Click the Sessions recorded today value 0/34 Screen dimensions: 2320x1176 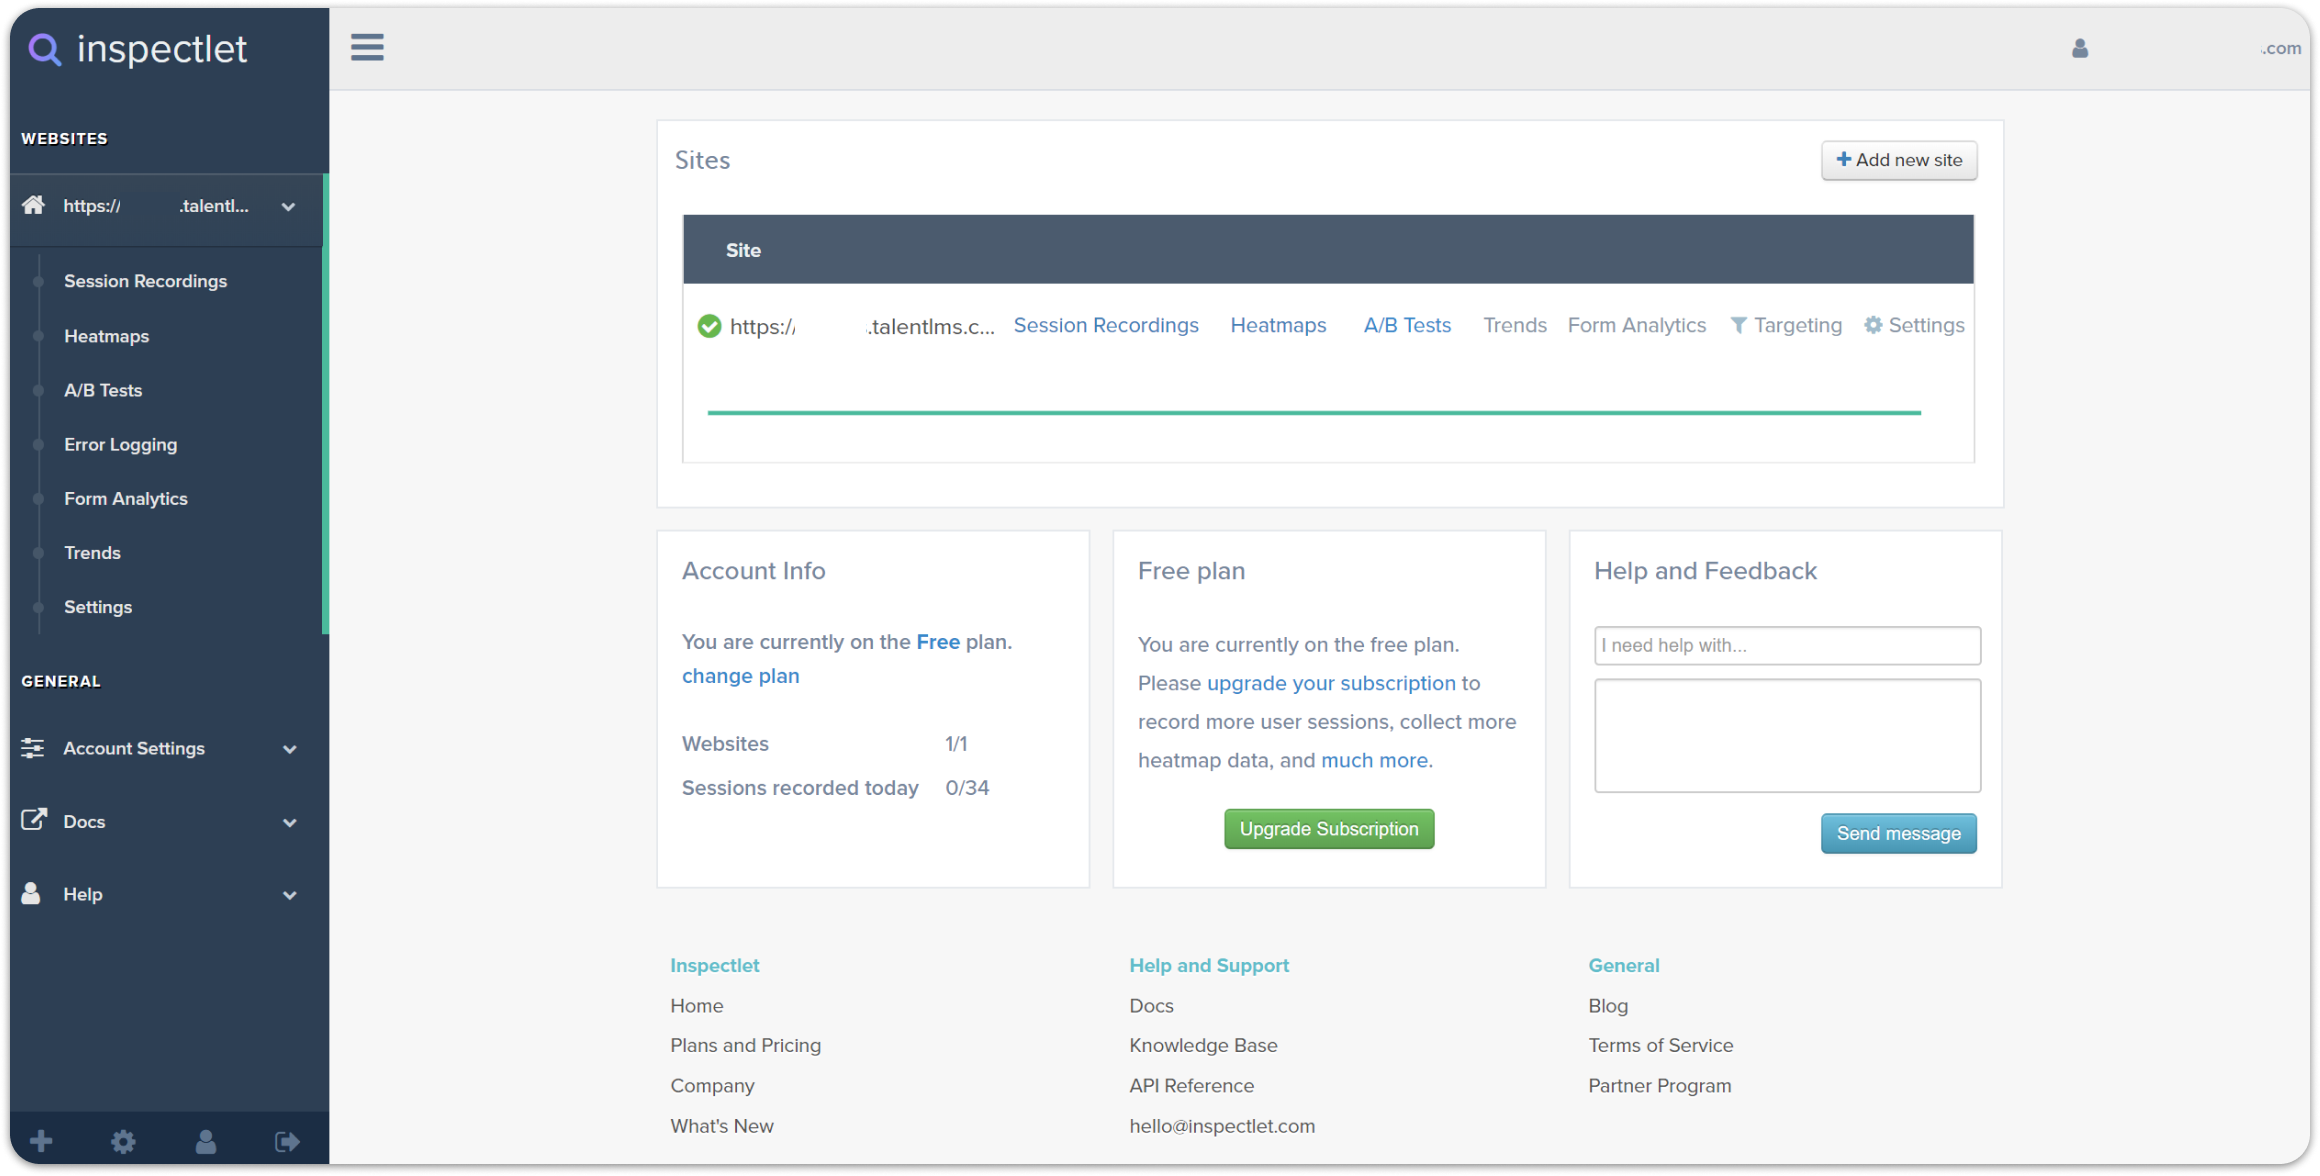point(967,788)
